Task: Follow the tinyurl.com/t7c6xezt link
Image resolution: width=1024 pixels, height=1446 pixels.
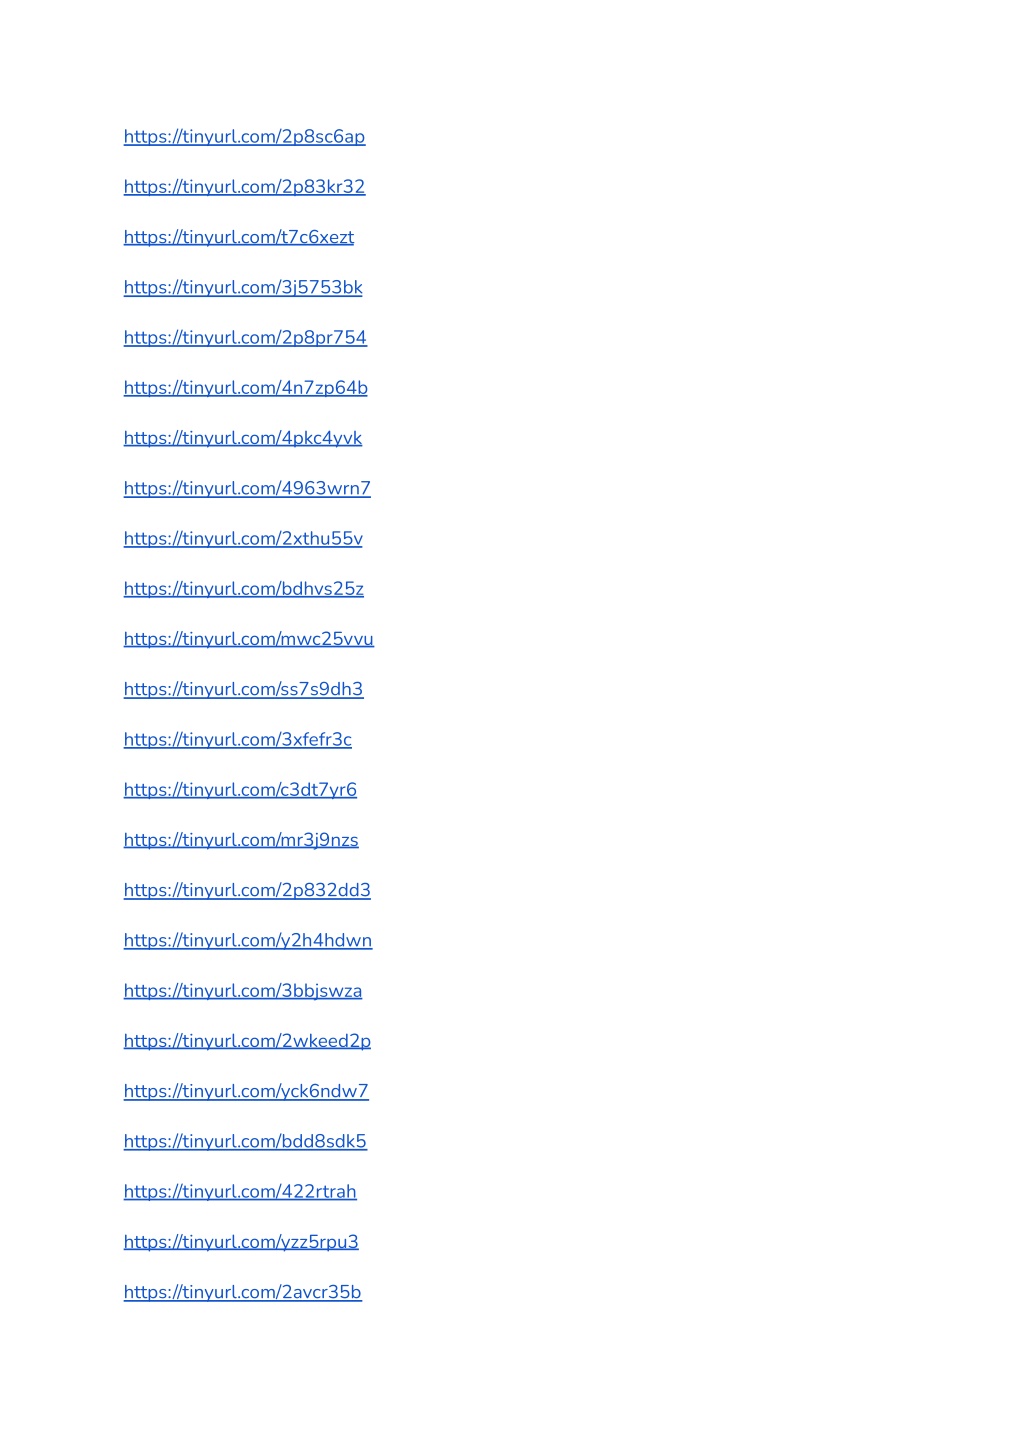Action: coord(239,237)
